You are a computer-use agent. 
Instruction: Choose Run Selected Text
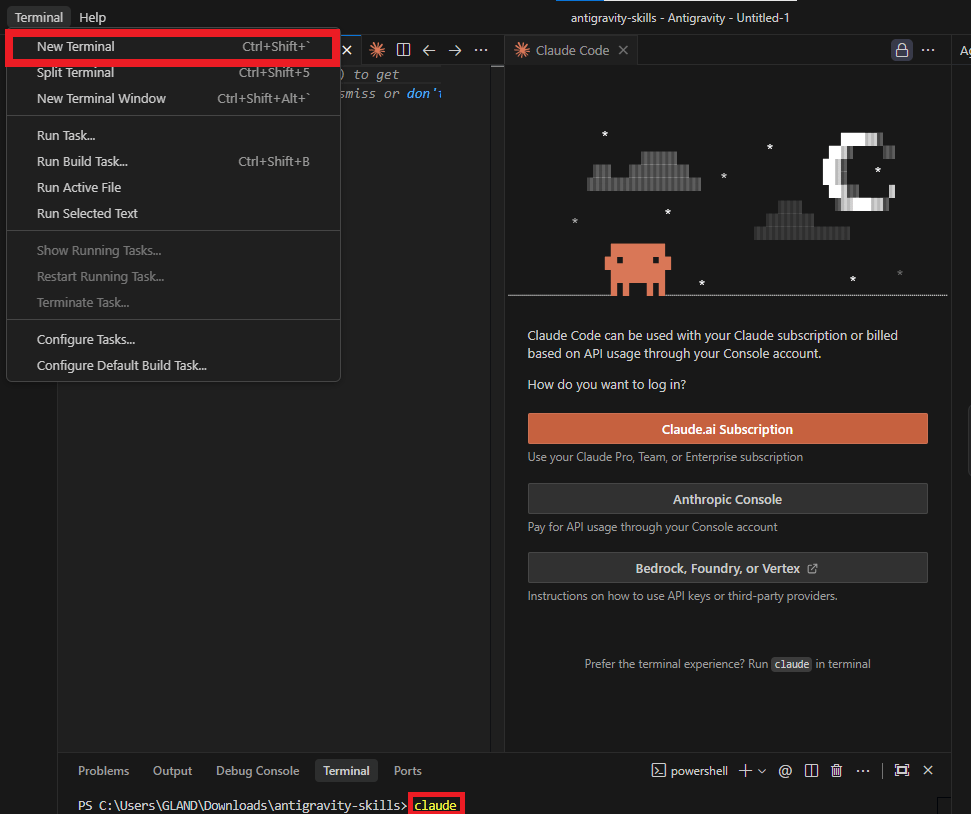pos(173,213)
